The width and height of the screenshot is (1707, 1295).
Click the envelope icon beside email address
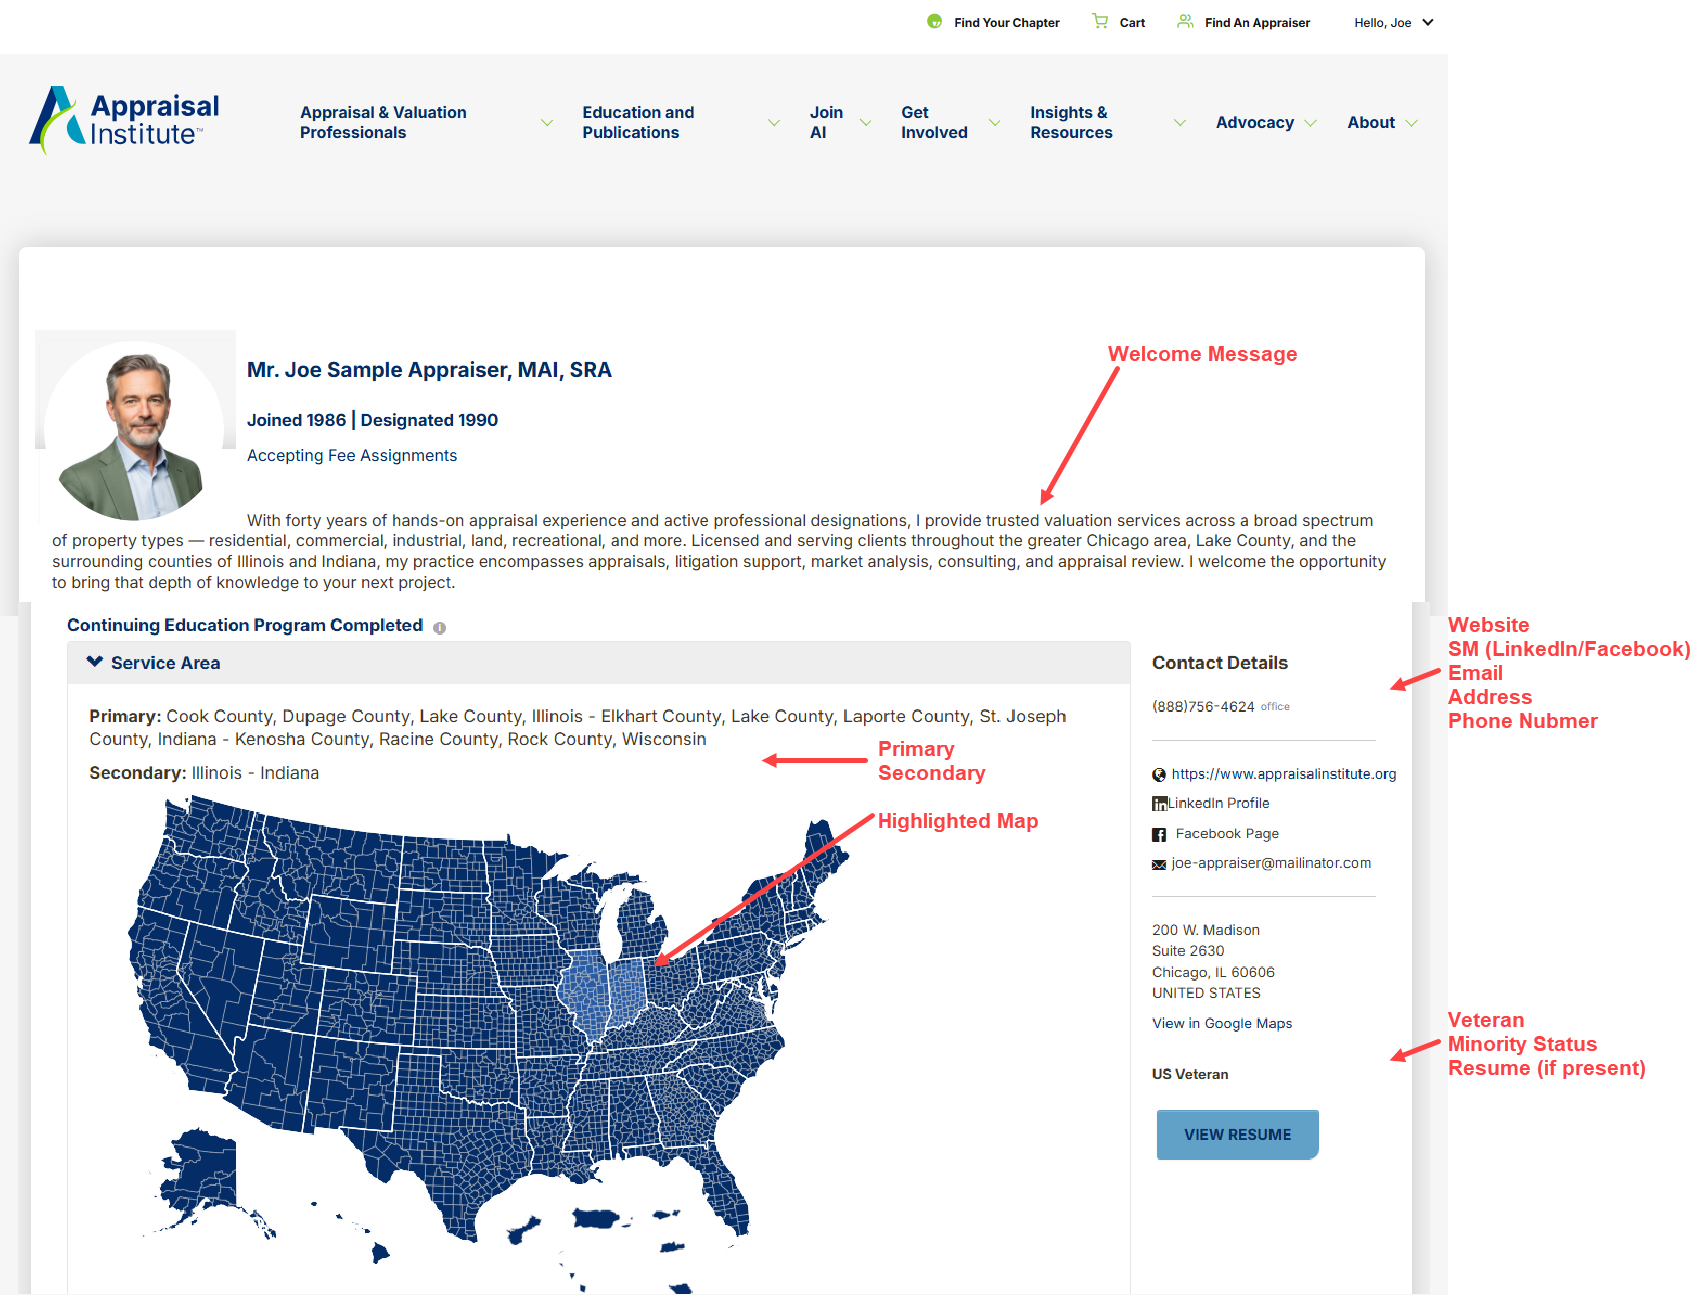pos(1159,864)
